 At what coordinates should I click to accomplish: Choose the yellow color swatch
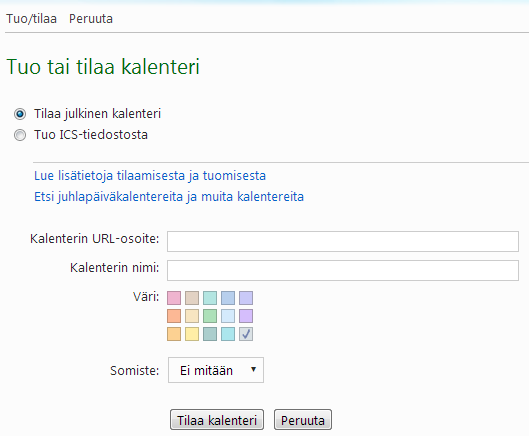tap(192, 334)
